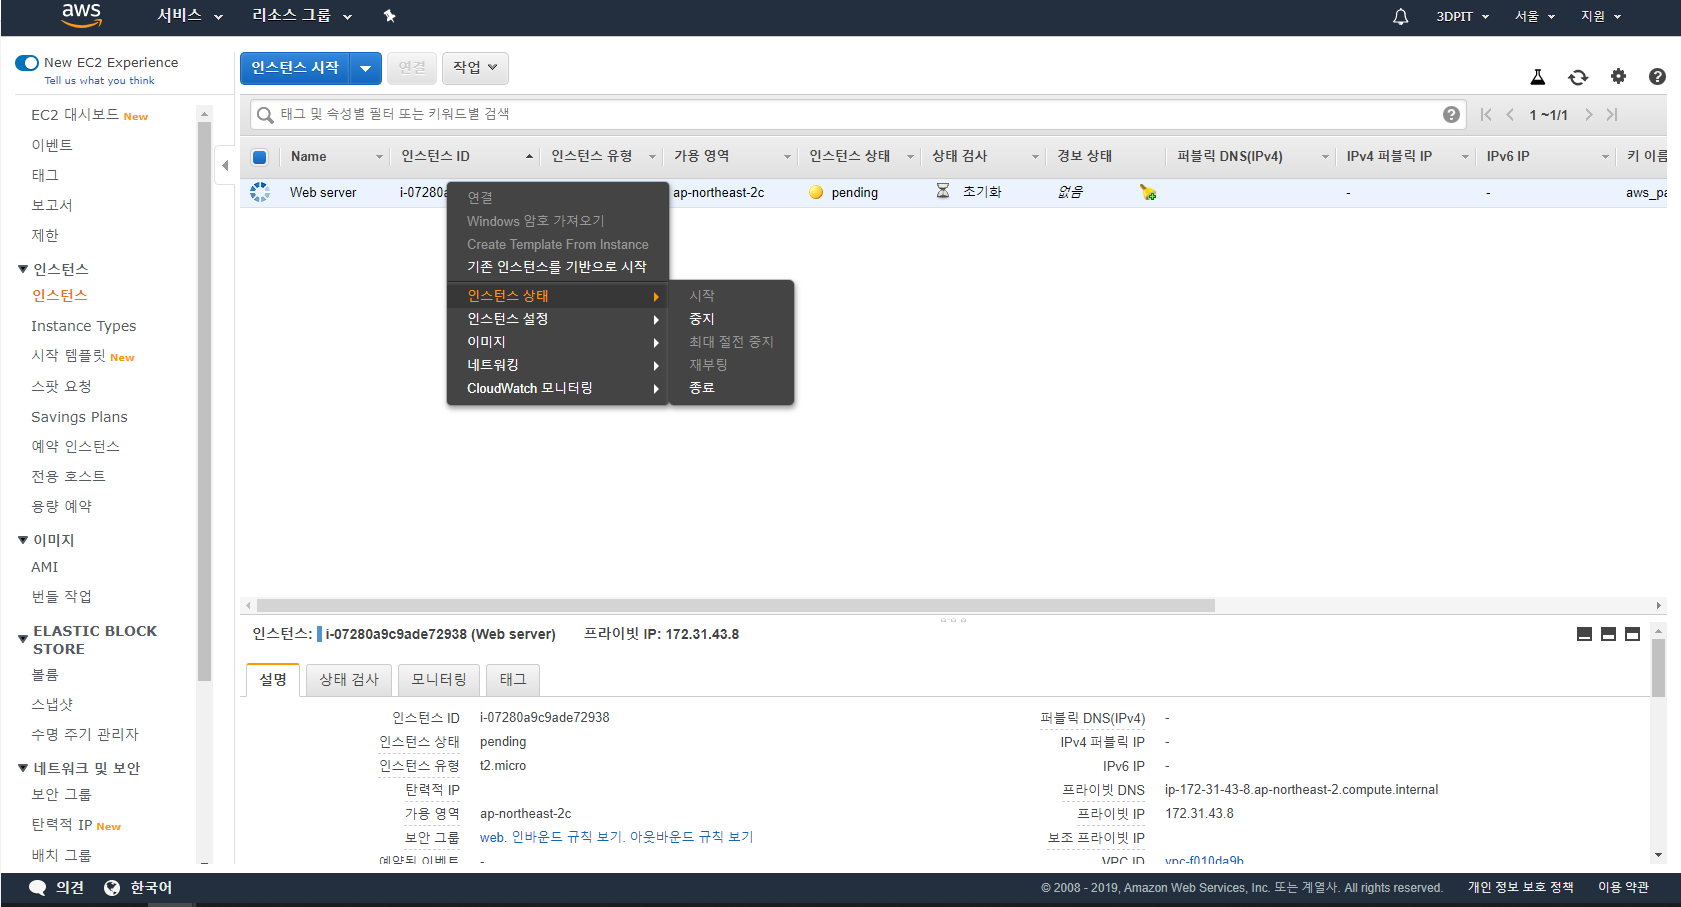The image size is (1681, 907).
Task: Go to first page of results
Action: point(1486,115)
